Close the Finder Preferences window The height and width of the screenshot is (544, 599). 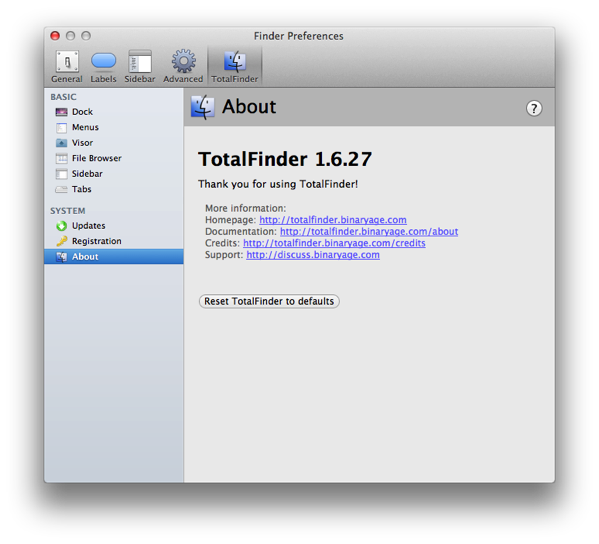[x=55, y=36]
